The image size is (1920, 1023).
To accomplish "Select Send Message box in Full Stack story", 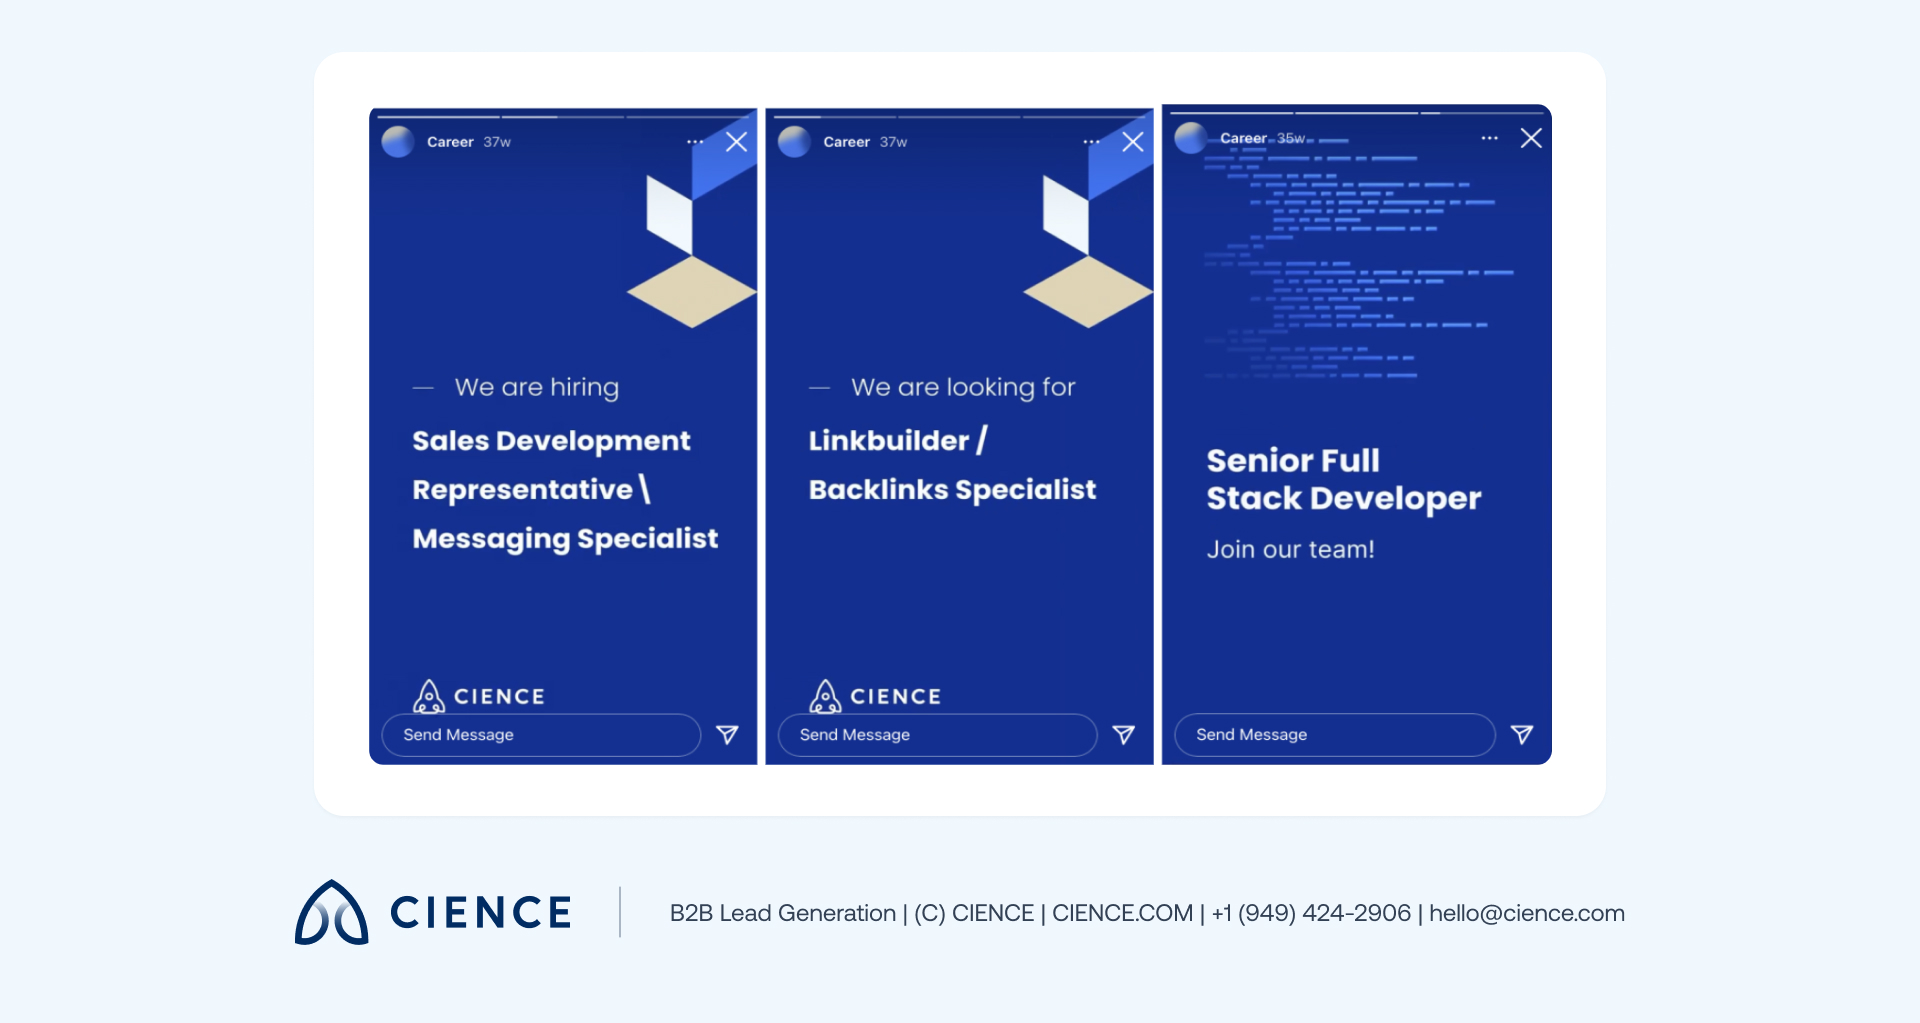I will 1333,735.
